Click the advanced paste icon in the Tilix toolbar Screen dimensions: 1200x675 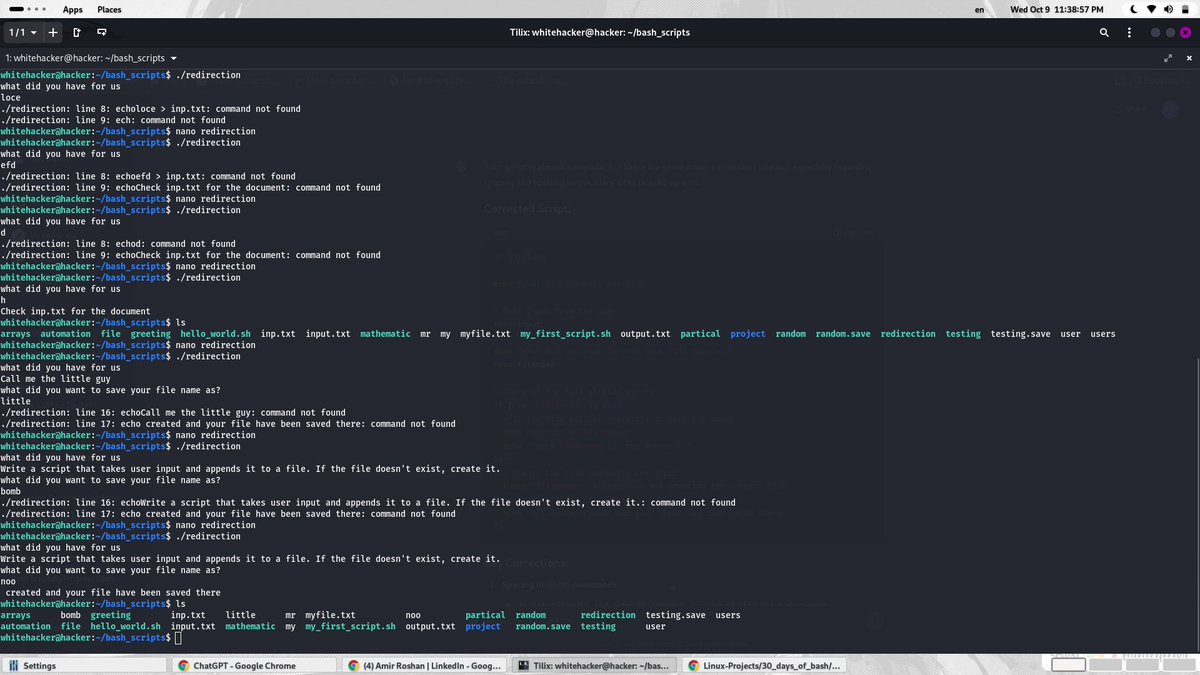click(x=102, y=32)
